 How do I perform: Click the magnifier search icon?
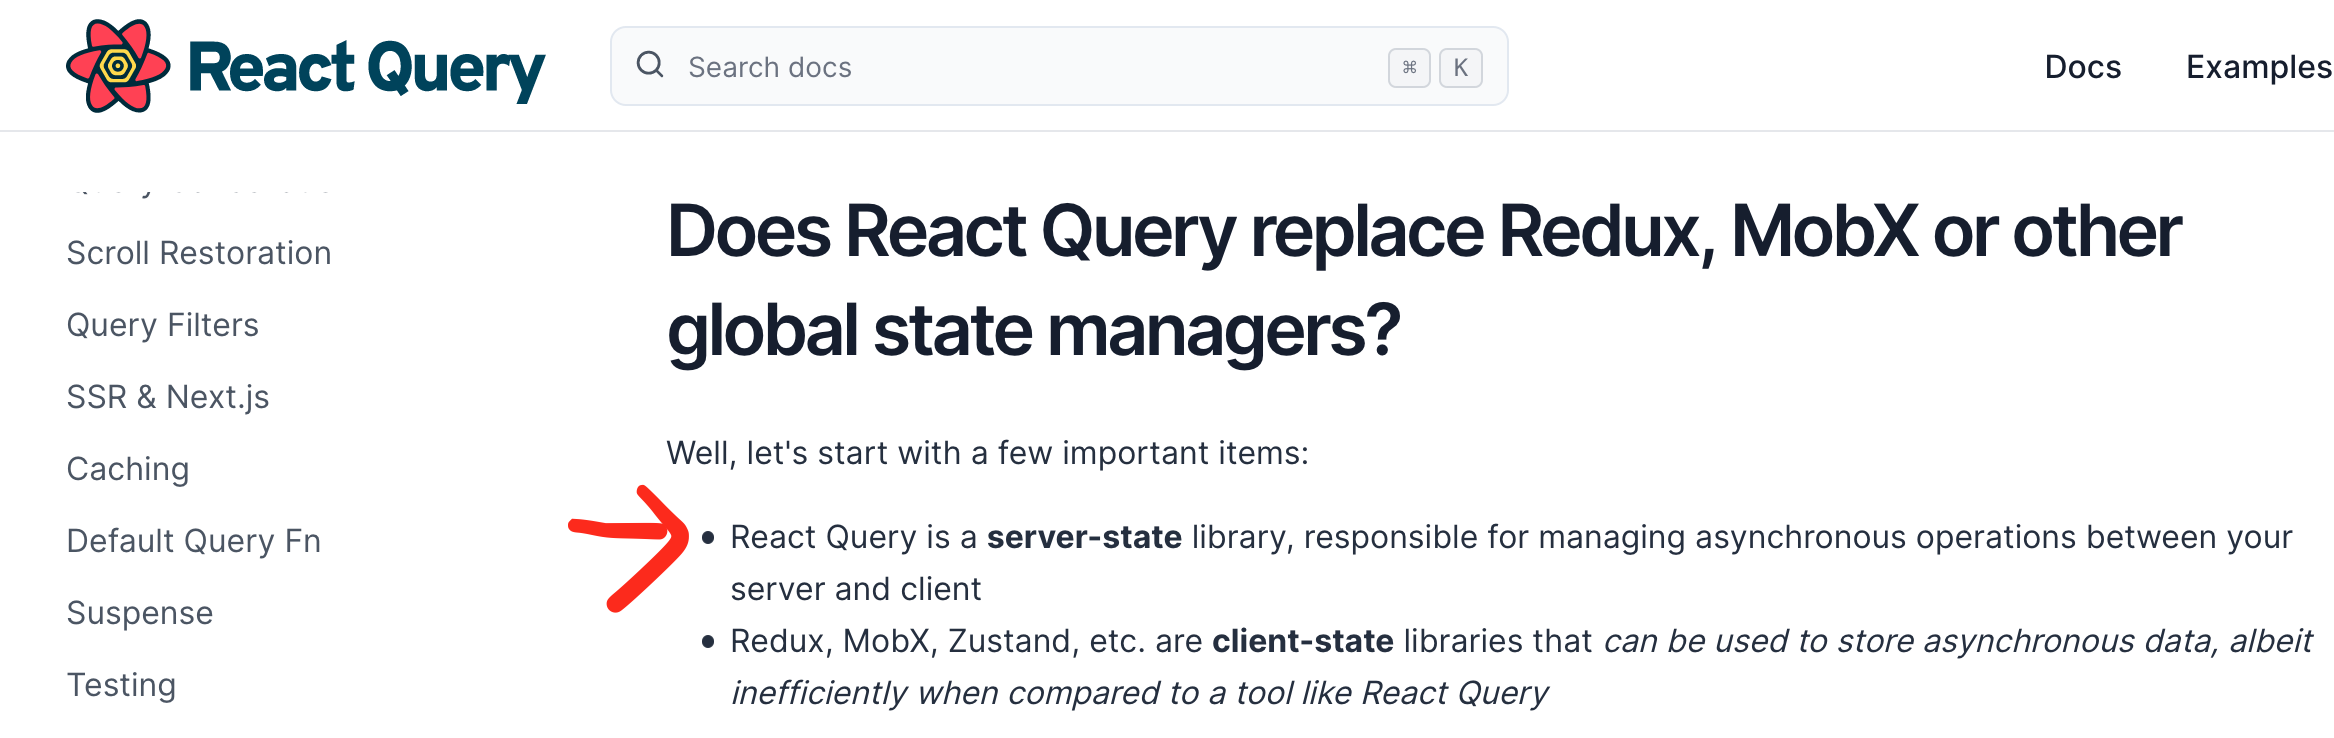650,65
